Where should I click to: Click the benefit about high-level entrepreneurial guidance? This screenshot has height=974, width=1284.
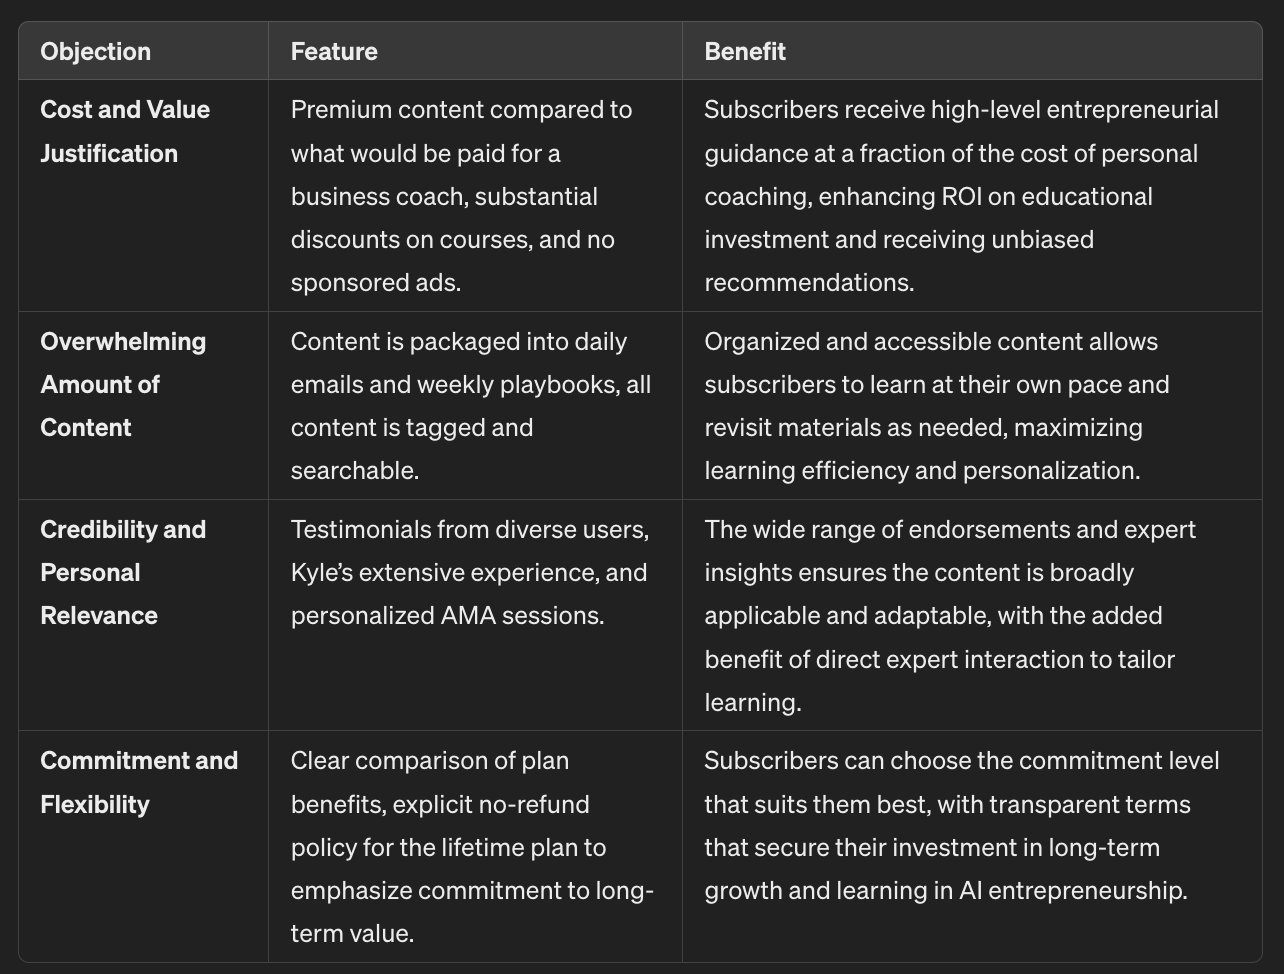click(960, 196)
